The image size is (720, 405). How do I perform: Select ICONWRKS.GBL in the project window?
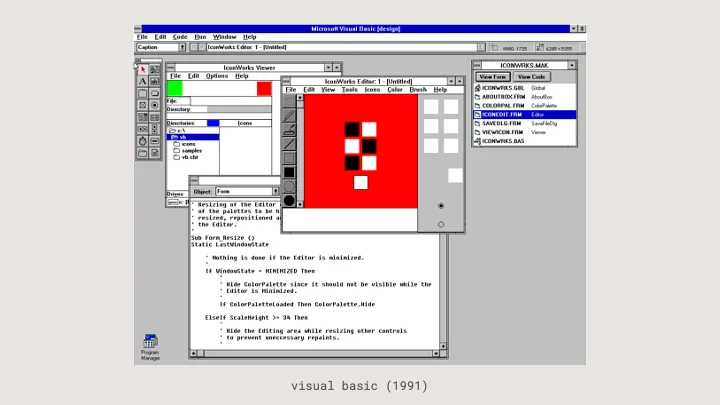[x=525, y=88]
